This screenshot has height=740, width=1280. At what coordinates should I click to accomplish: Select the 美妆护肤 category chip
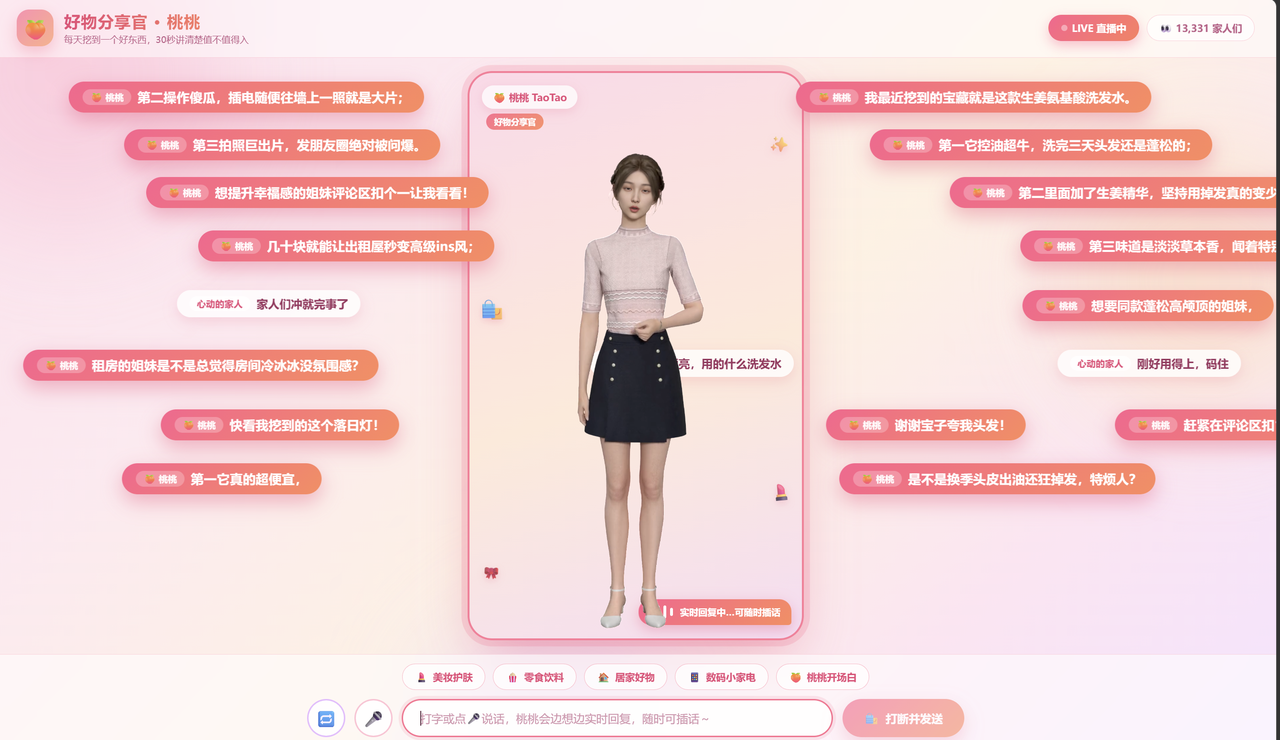point(444,677)
